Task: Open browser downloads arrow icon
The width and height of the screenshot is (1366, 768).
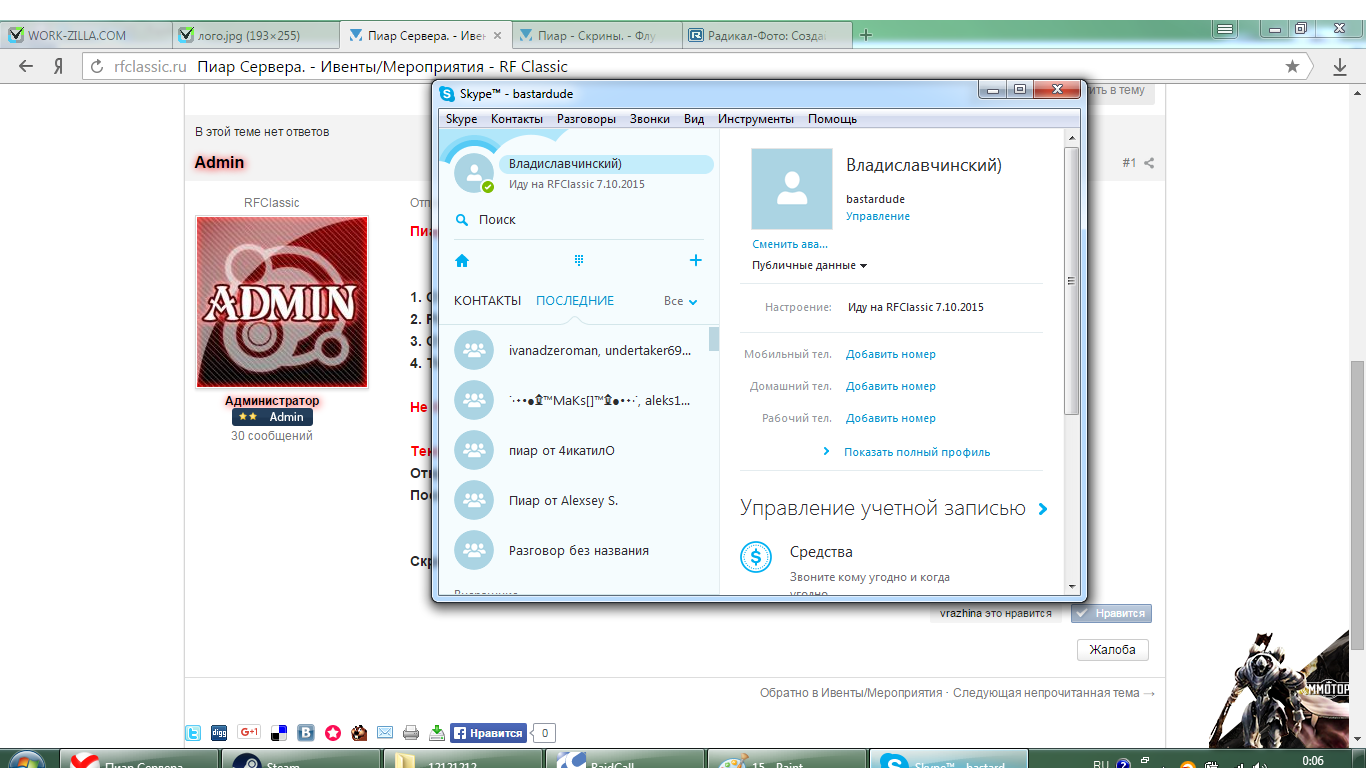Action: tap(1340, 67)
